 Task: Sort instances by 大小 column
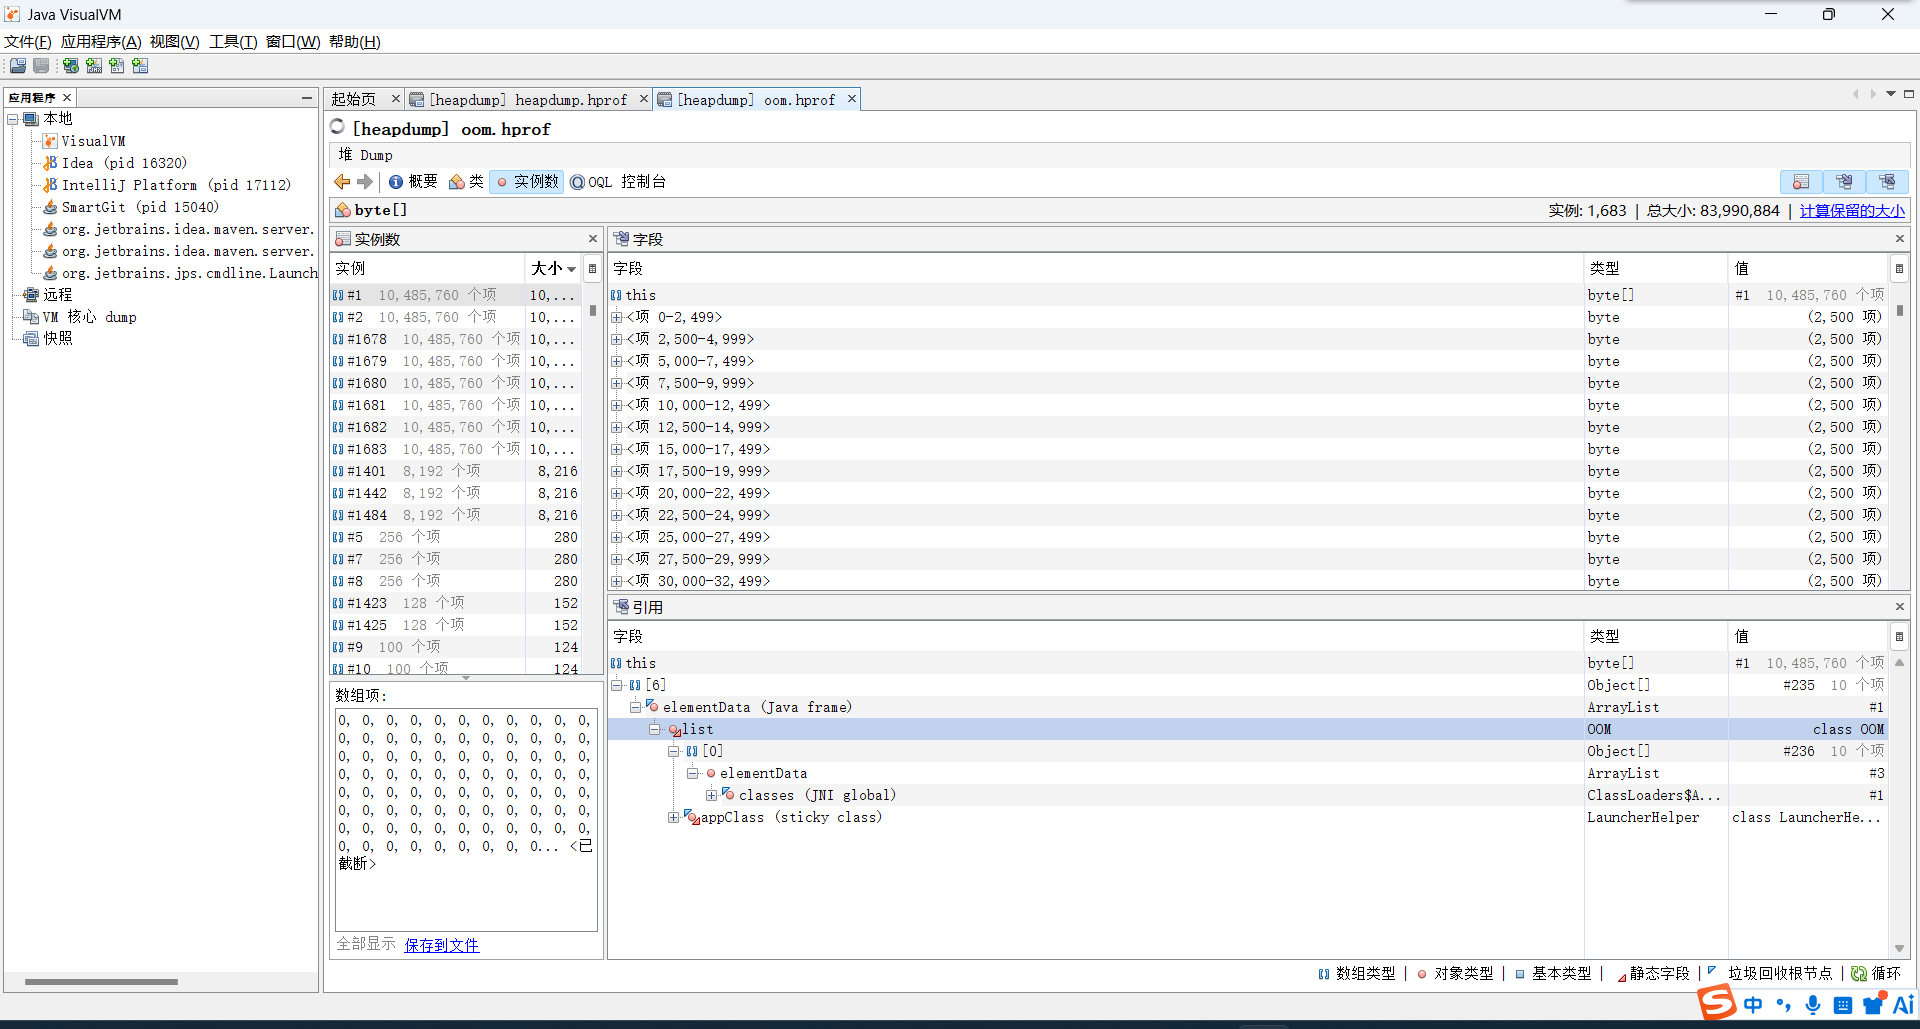click(553, 269)
